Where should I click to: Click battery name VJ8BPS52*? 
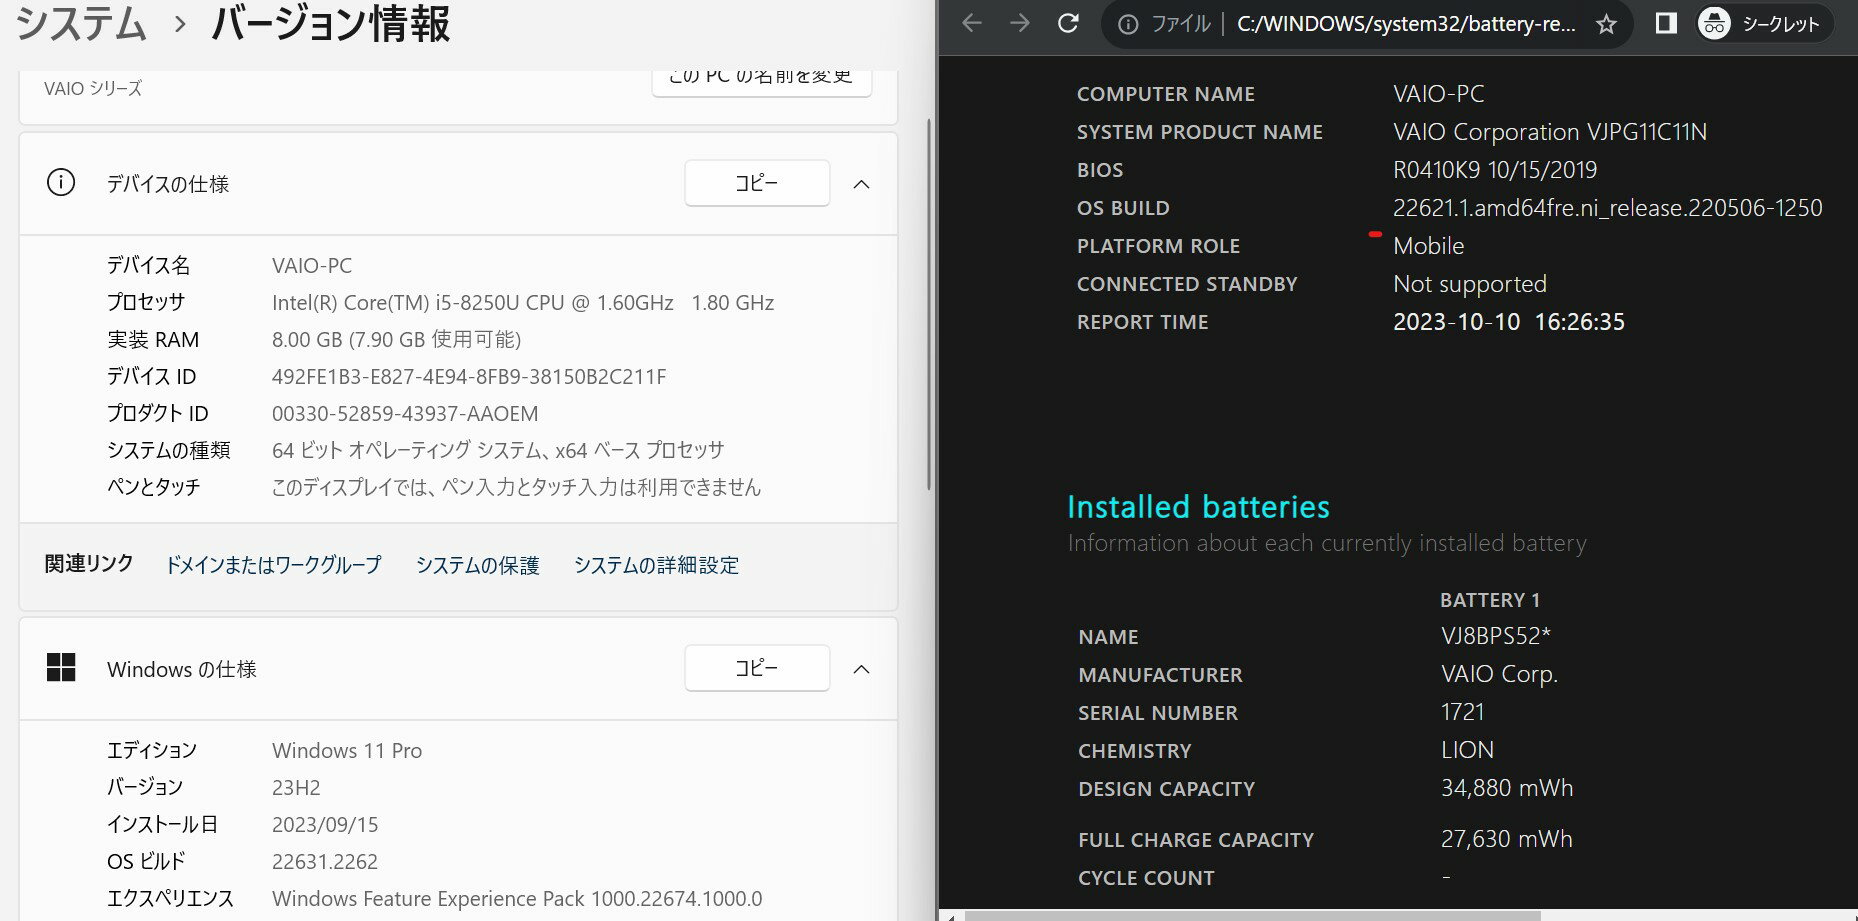point(1495,636)
